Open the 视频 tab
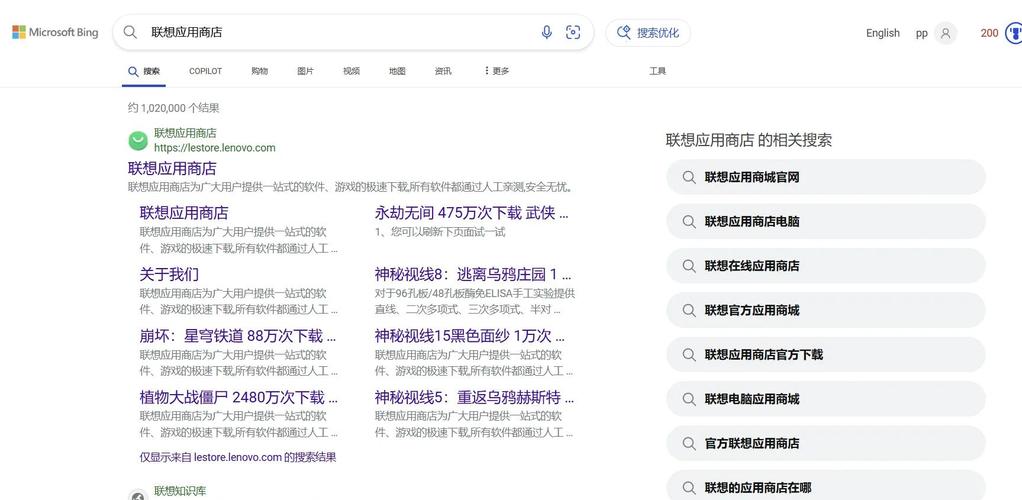The image size is (1022, 500). pyautogui.click(x=351, y=71)
